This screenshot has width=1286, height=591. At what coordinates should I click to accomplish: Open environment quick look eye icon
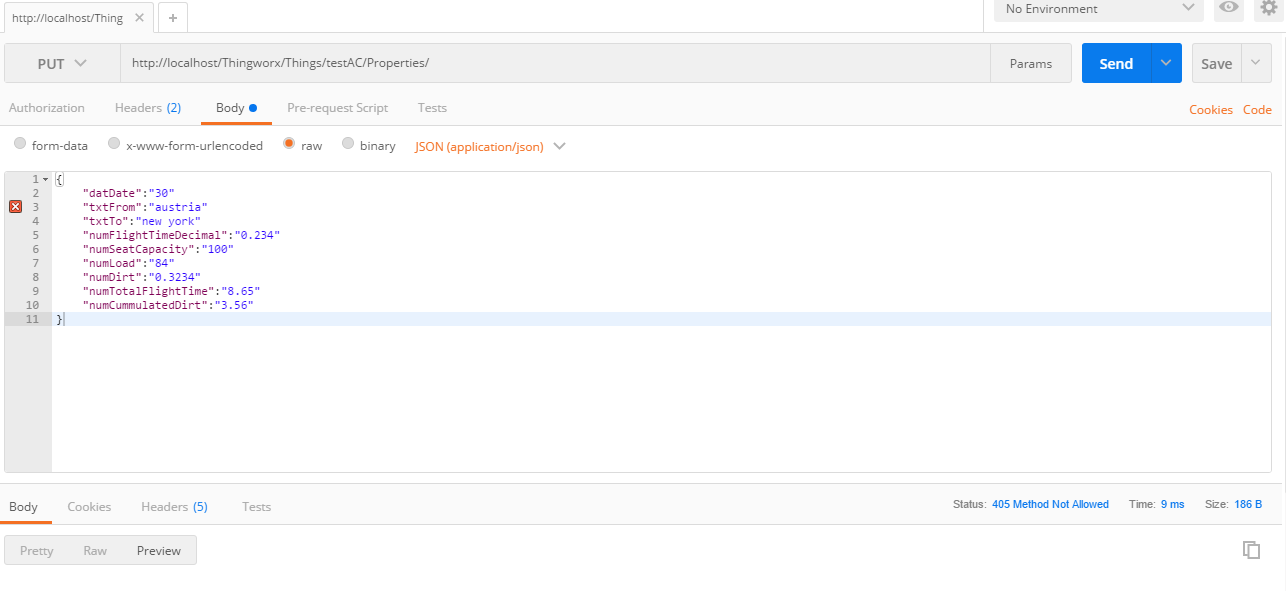click(1228, 8)
